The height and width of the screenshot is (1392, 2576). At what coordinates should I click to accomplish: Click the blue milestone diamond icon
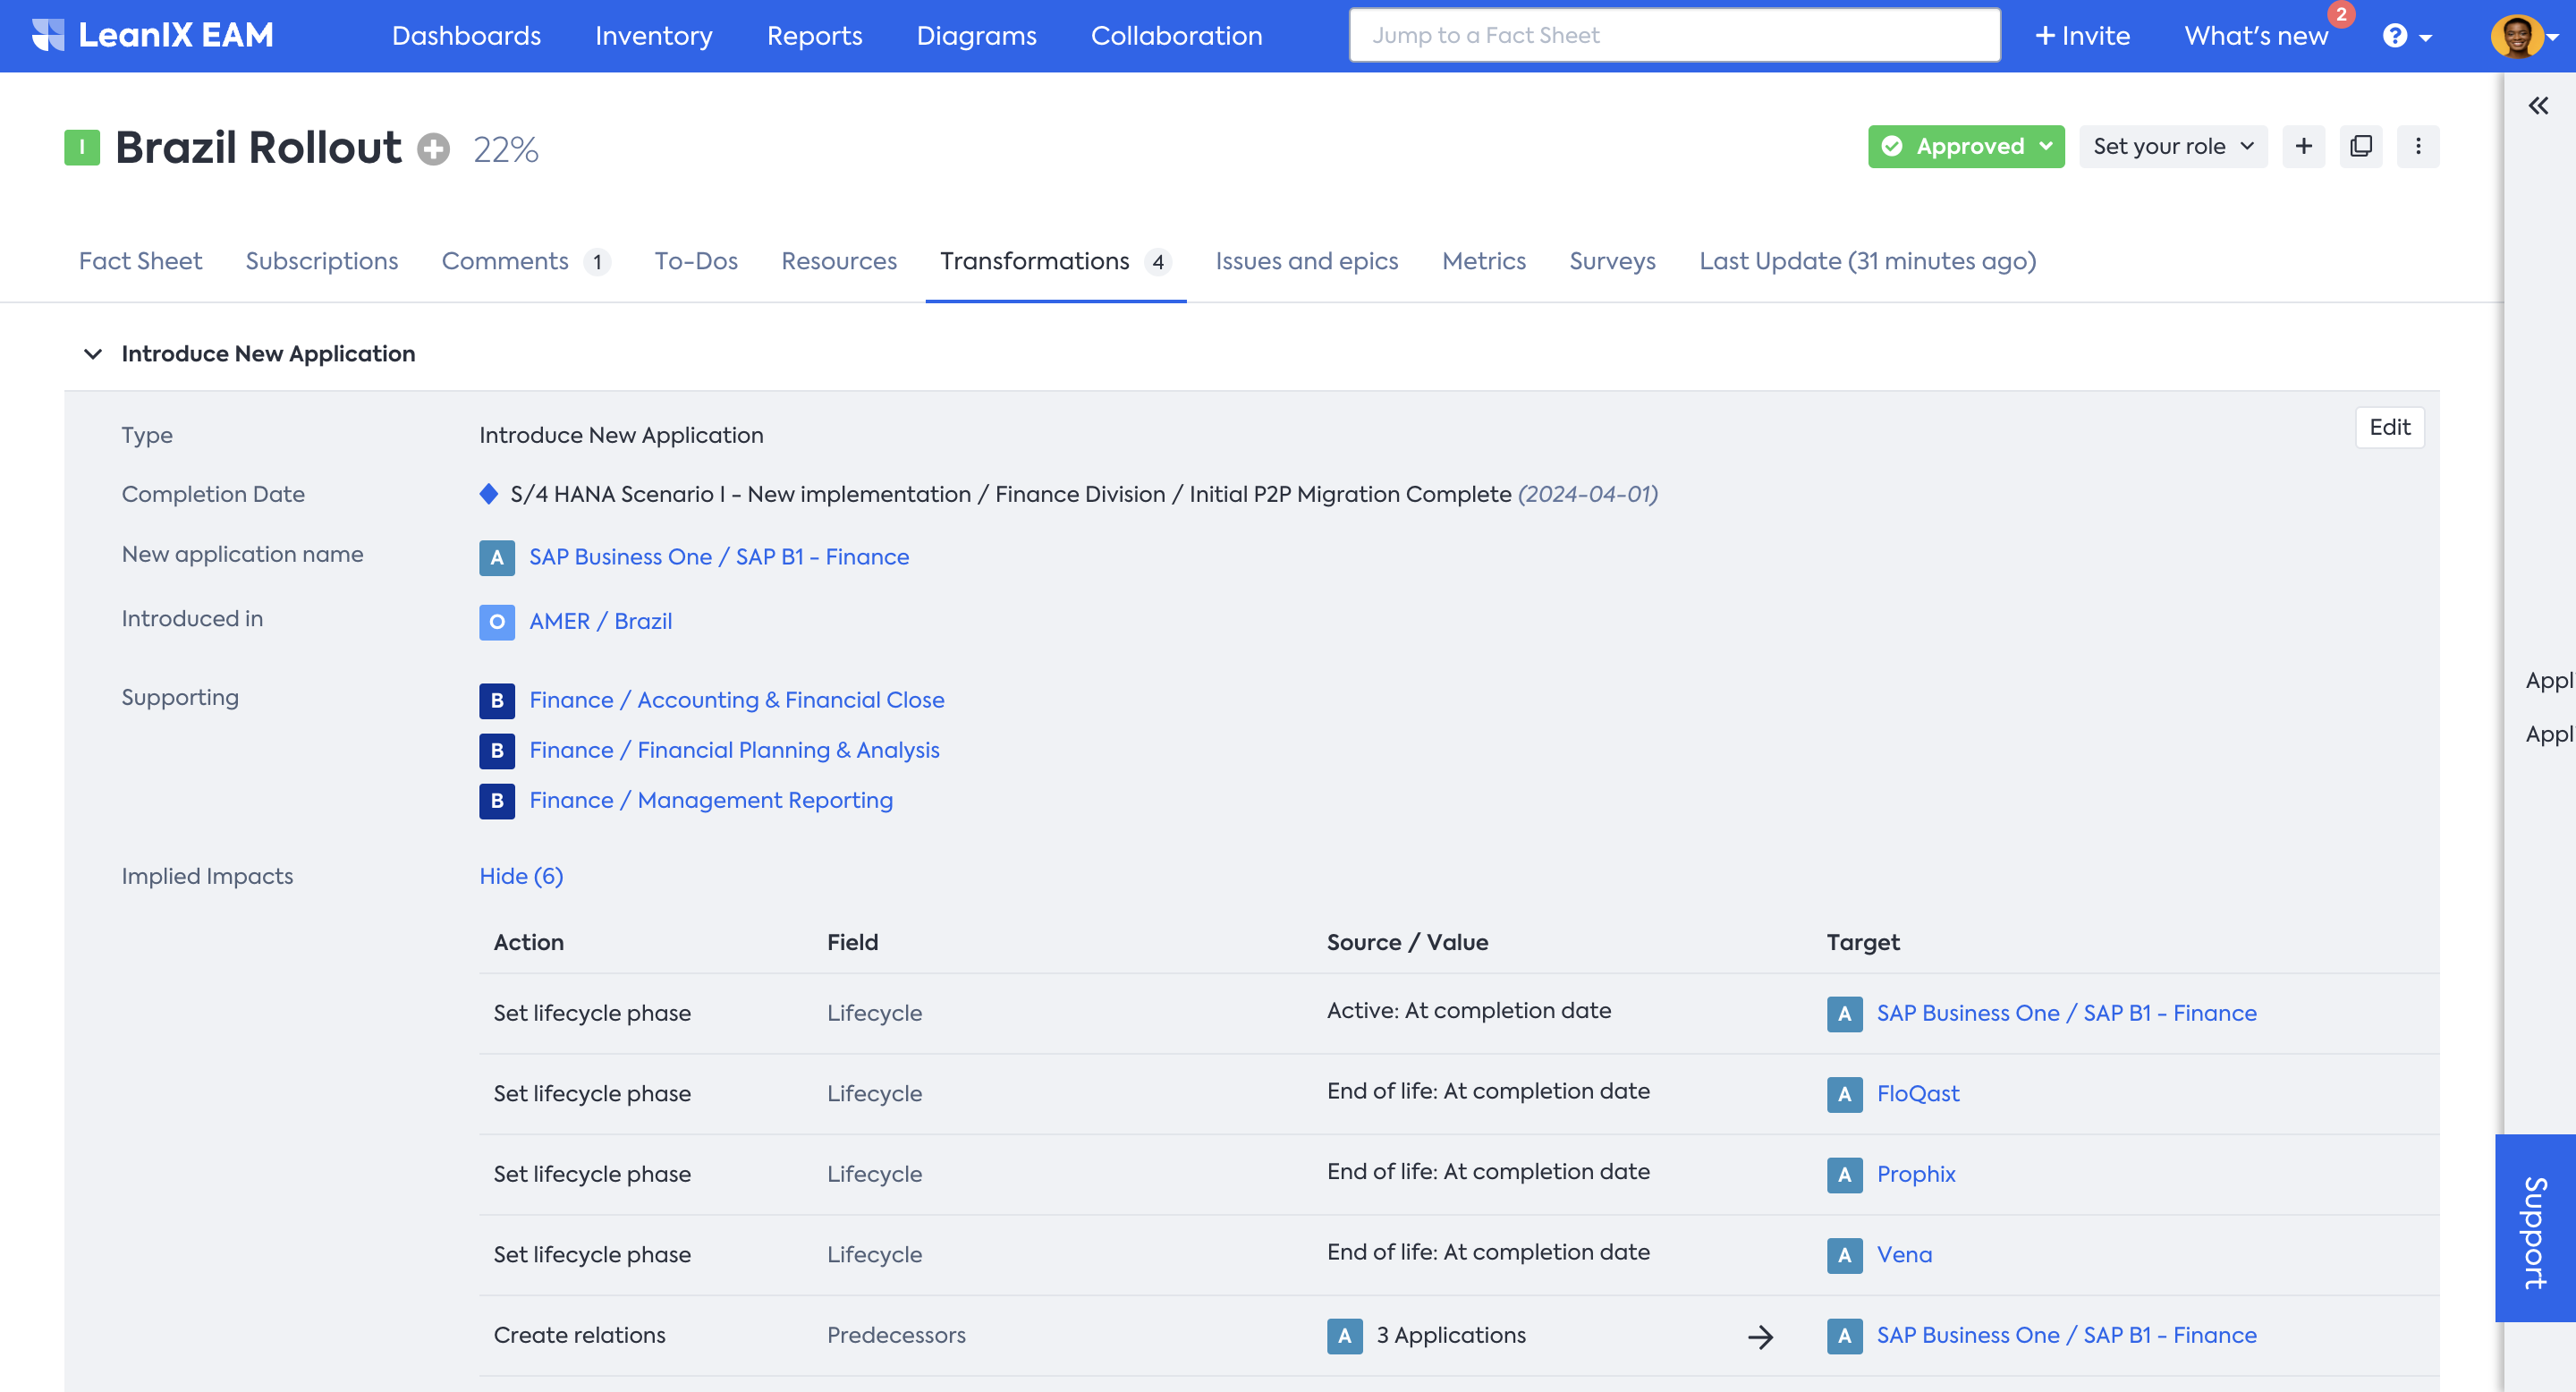tap(489, 494)
